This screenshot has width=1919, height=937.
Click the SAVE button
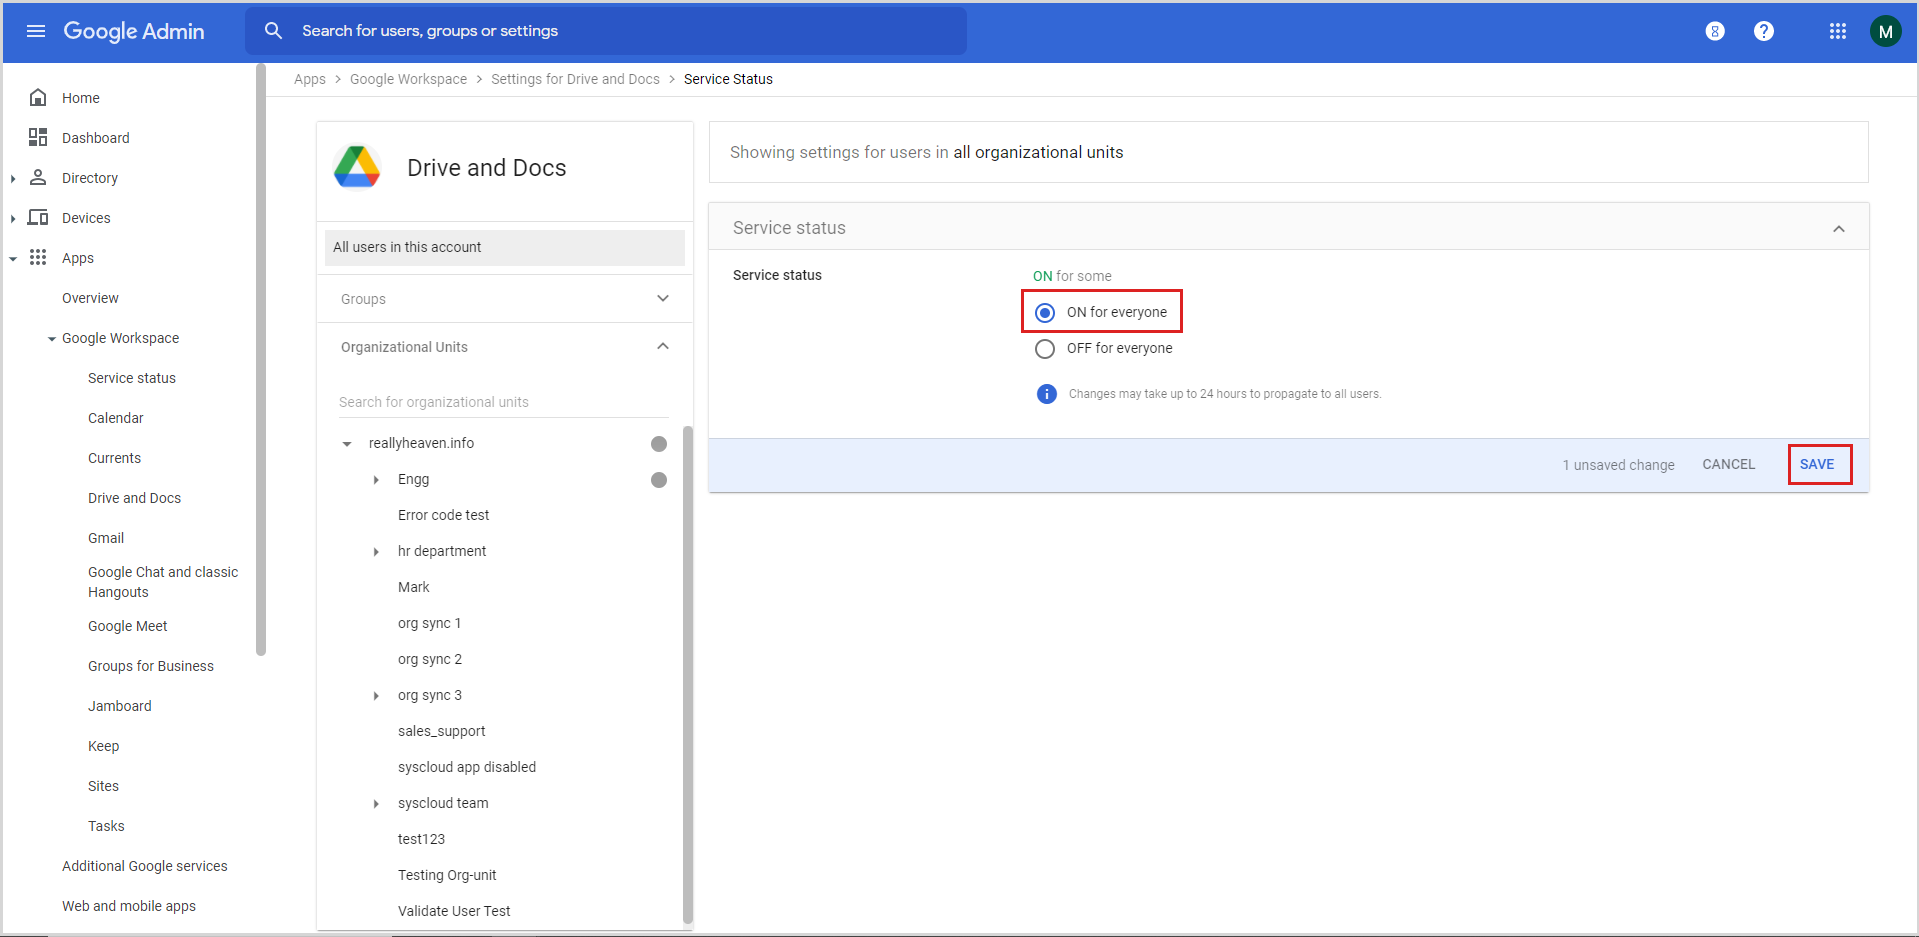[x=1817, y=464]
